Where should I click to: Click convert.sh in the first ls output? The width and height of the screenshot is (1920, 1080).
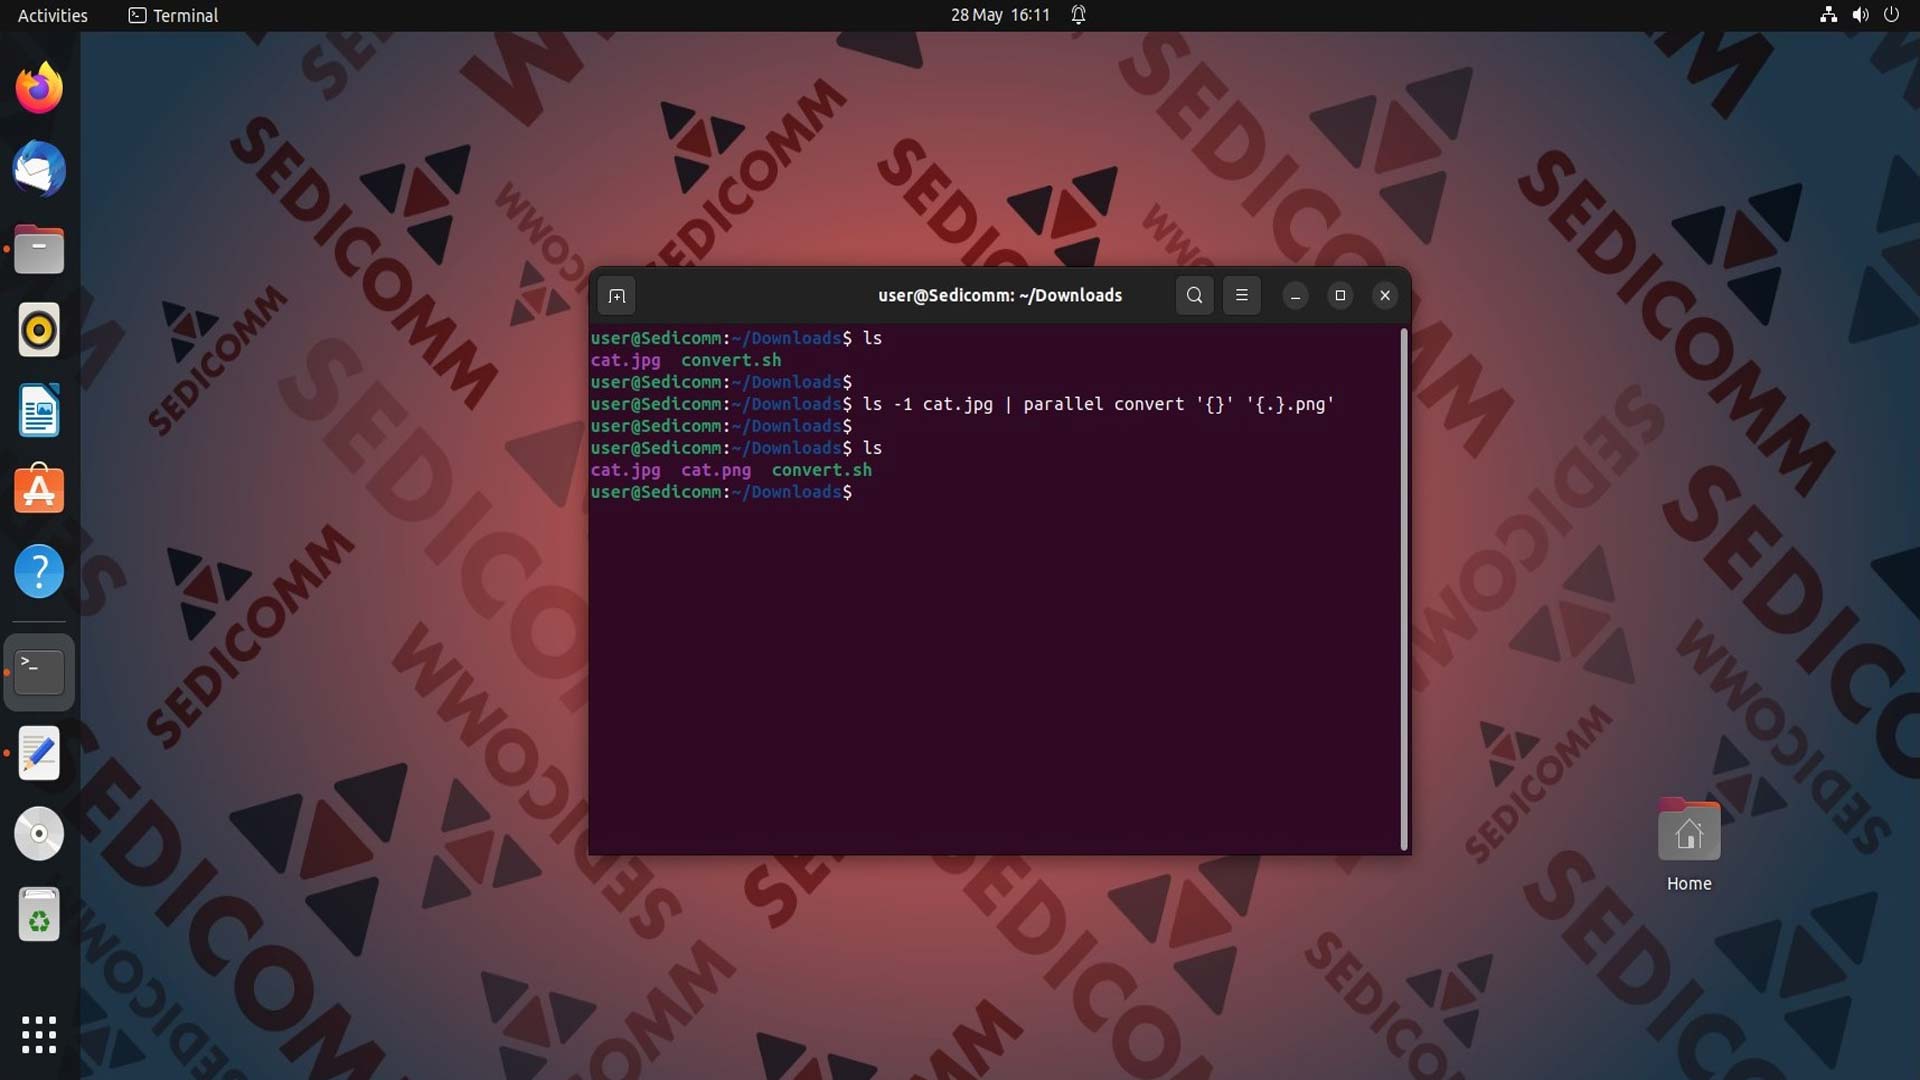[731, 360]
